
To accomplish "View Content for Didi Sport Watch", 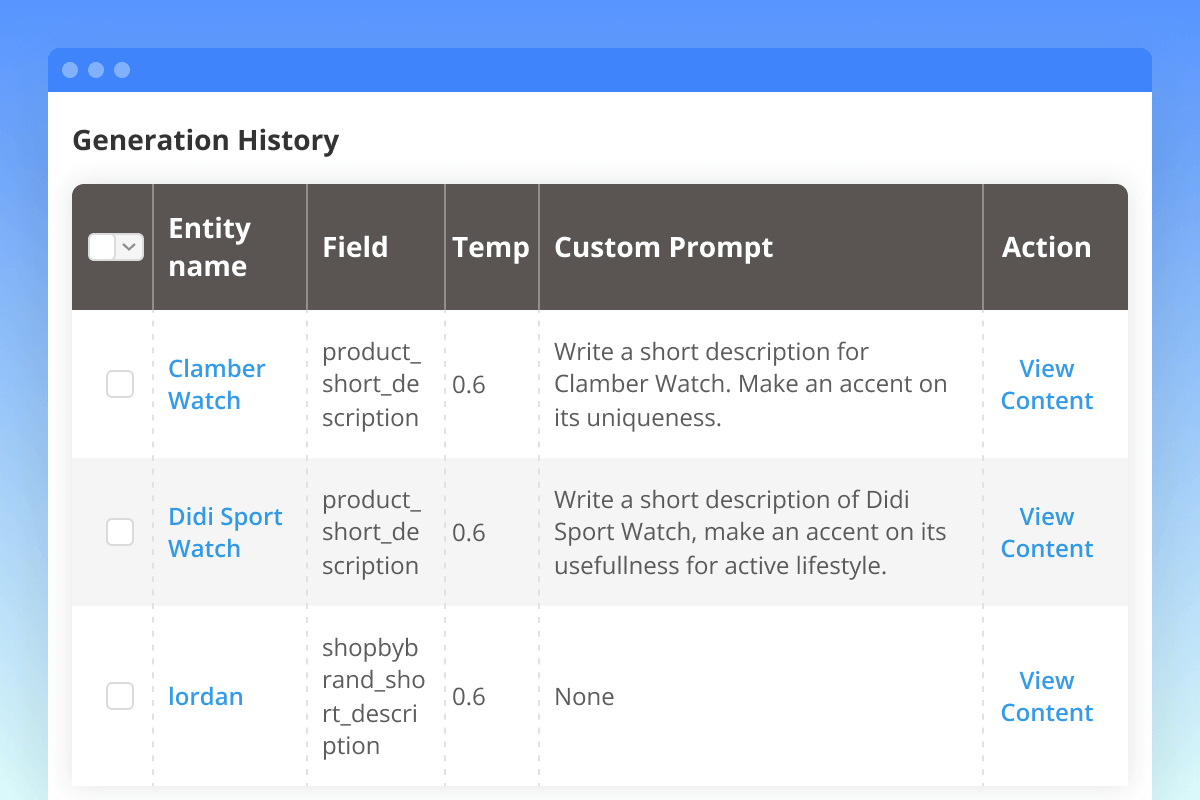I will (x=1046, y=532).
